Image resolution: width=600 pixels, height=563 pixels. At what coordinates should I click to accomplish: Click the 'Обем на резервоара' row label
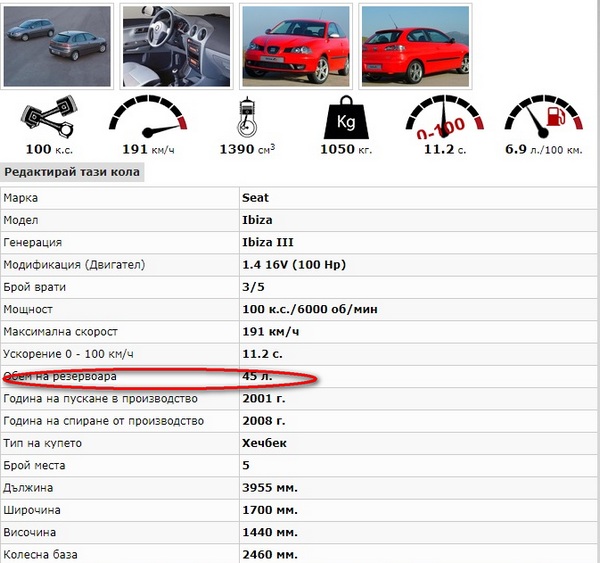tap(60, 377)
